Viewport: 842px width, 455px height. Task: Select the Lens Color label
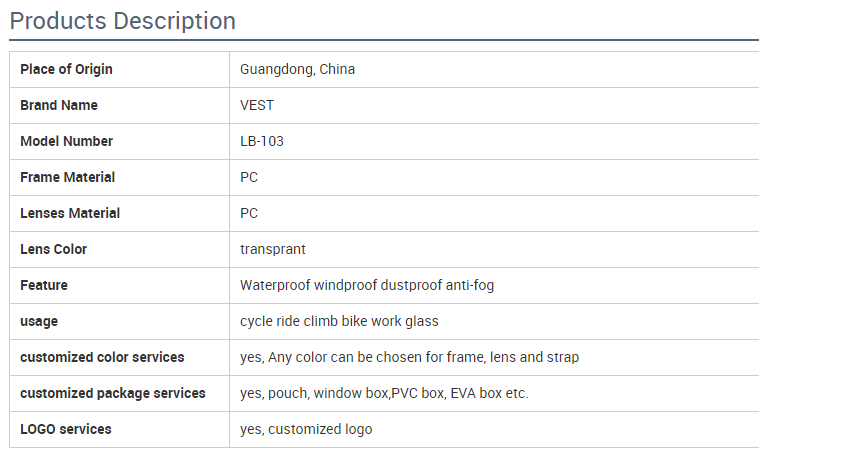[54, 249]
